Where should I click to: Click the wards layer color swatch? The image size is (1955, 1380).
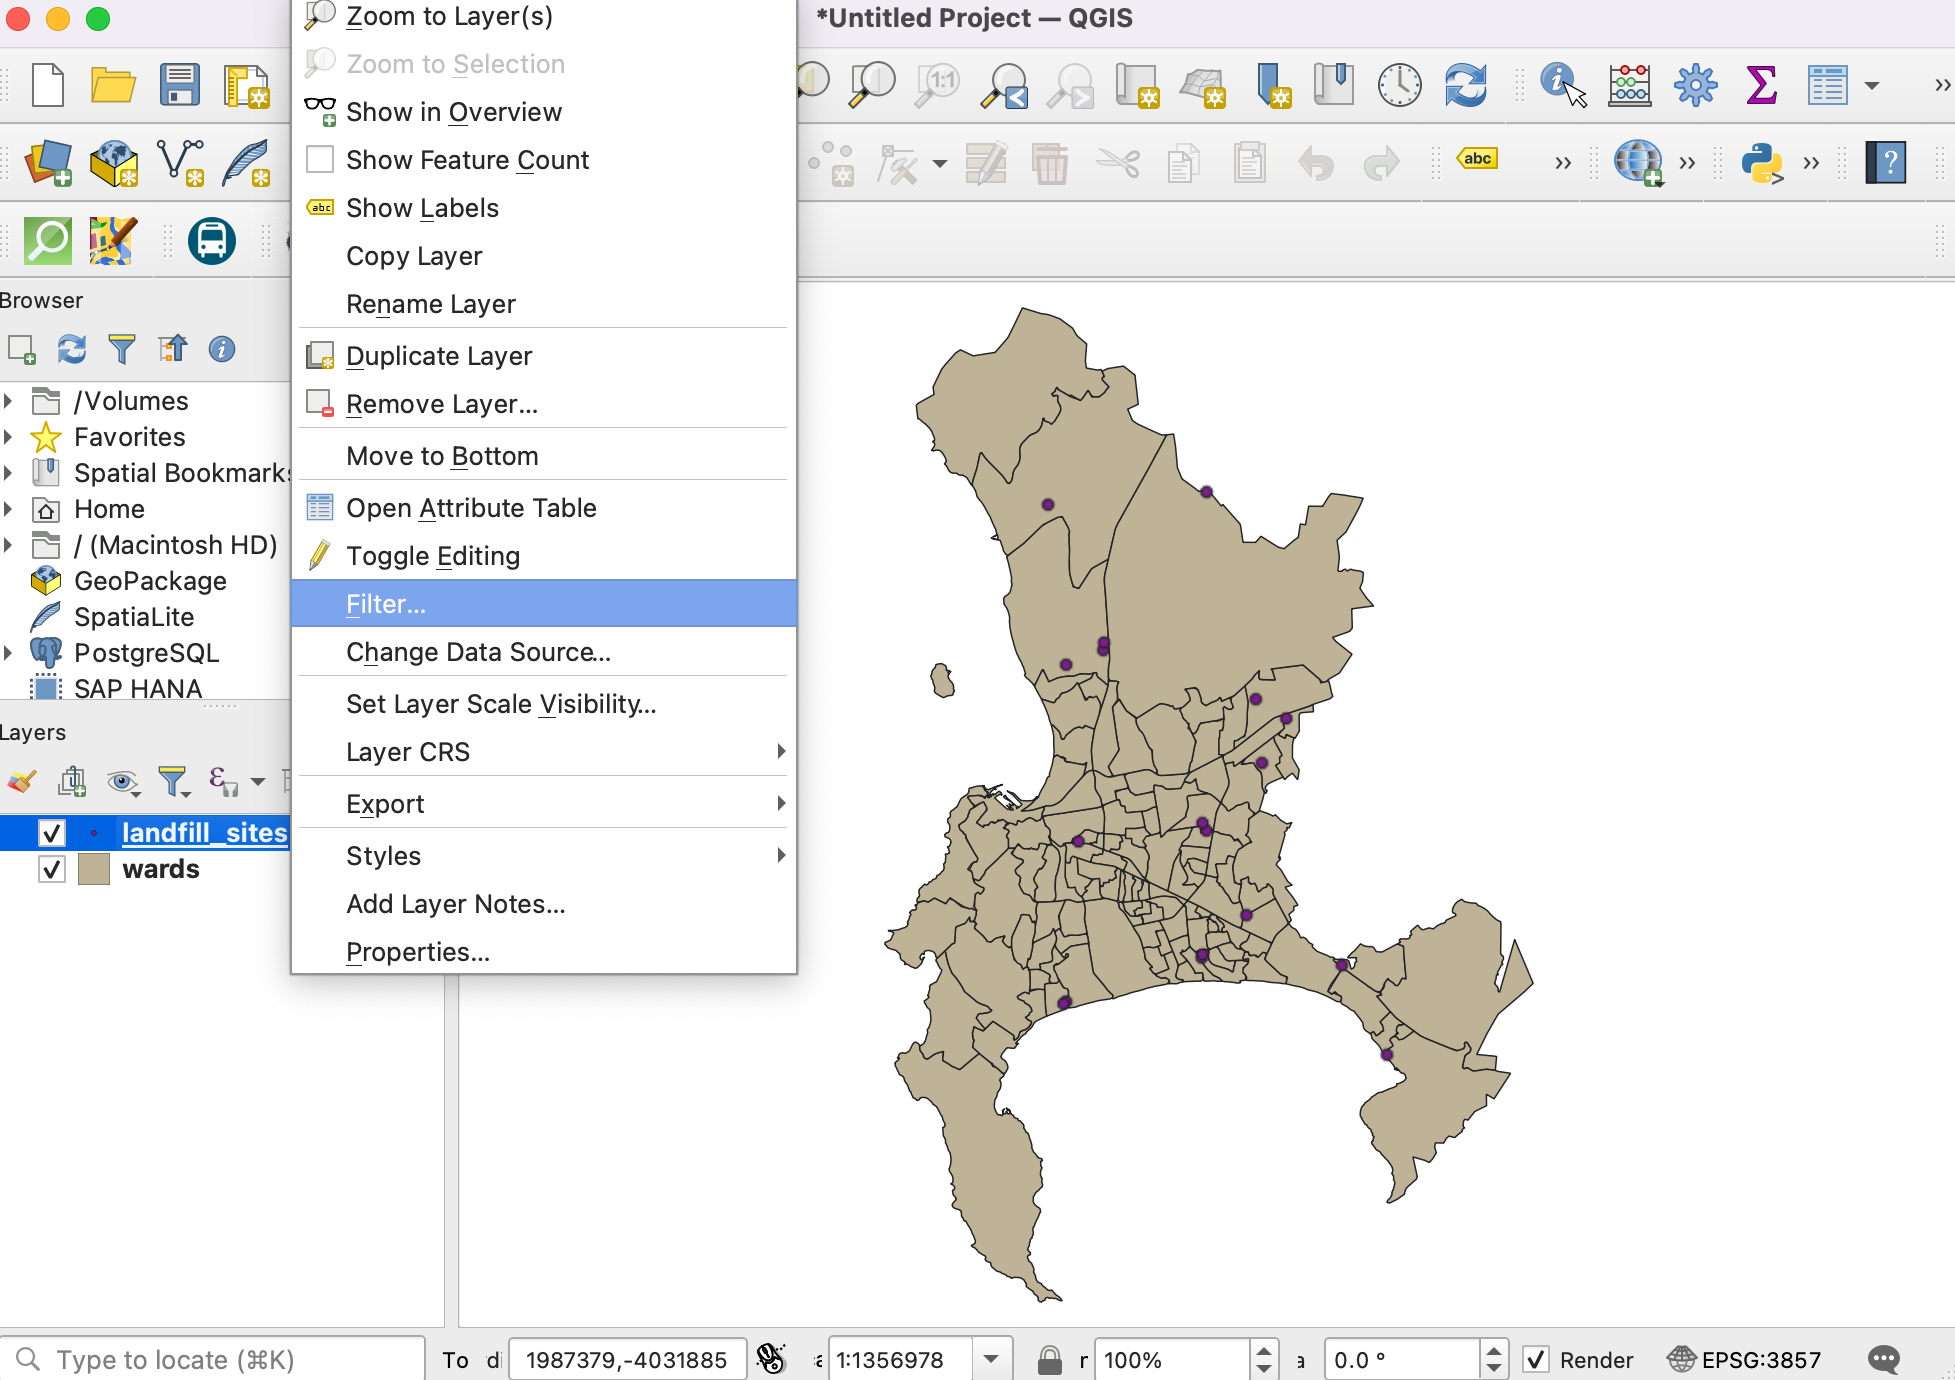click(94, 869)
